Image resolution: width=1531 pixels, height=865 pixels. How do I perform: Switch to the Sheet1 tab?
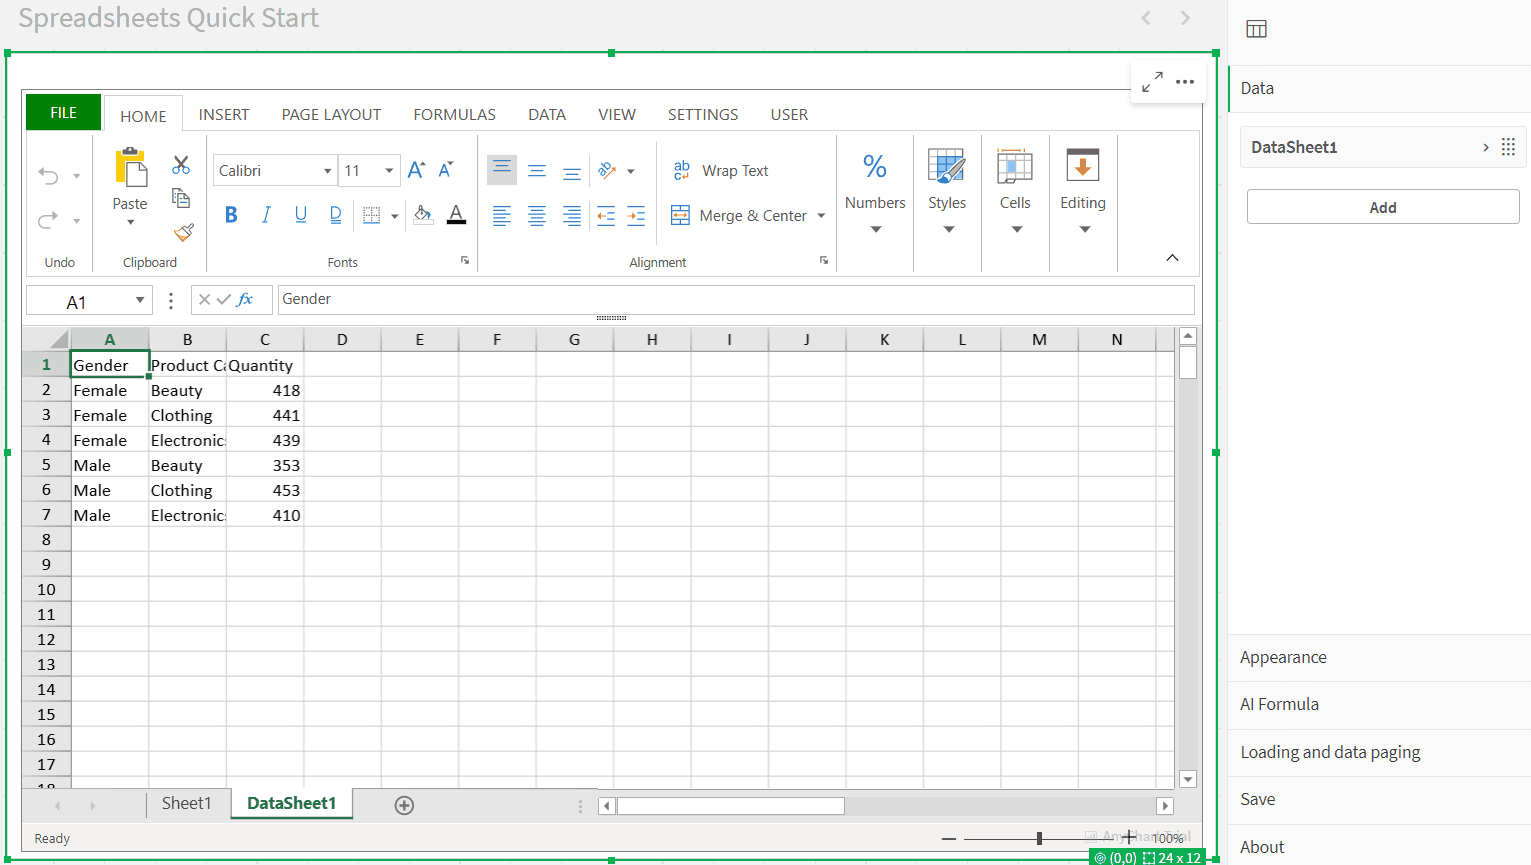pos(186,803)
